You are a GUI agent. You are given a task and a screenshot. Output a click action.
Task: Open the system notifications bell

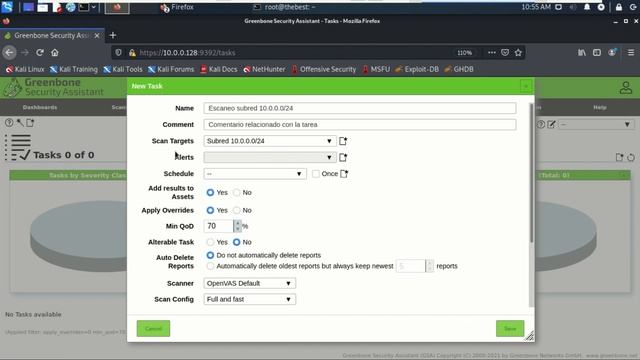[x=587, y=7]
